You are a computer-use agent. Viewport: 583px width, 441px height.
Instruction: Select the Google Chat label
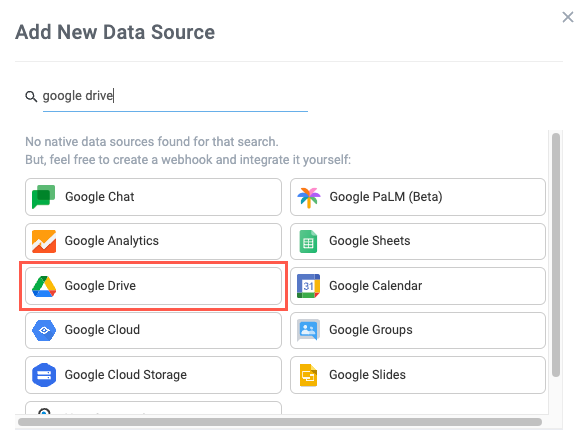pos(100,197)
